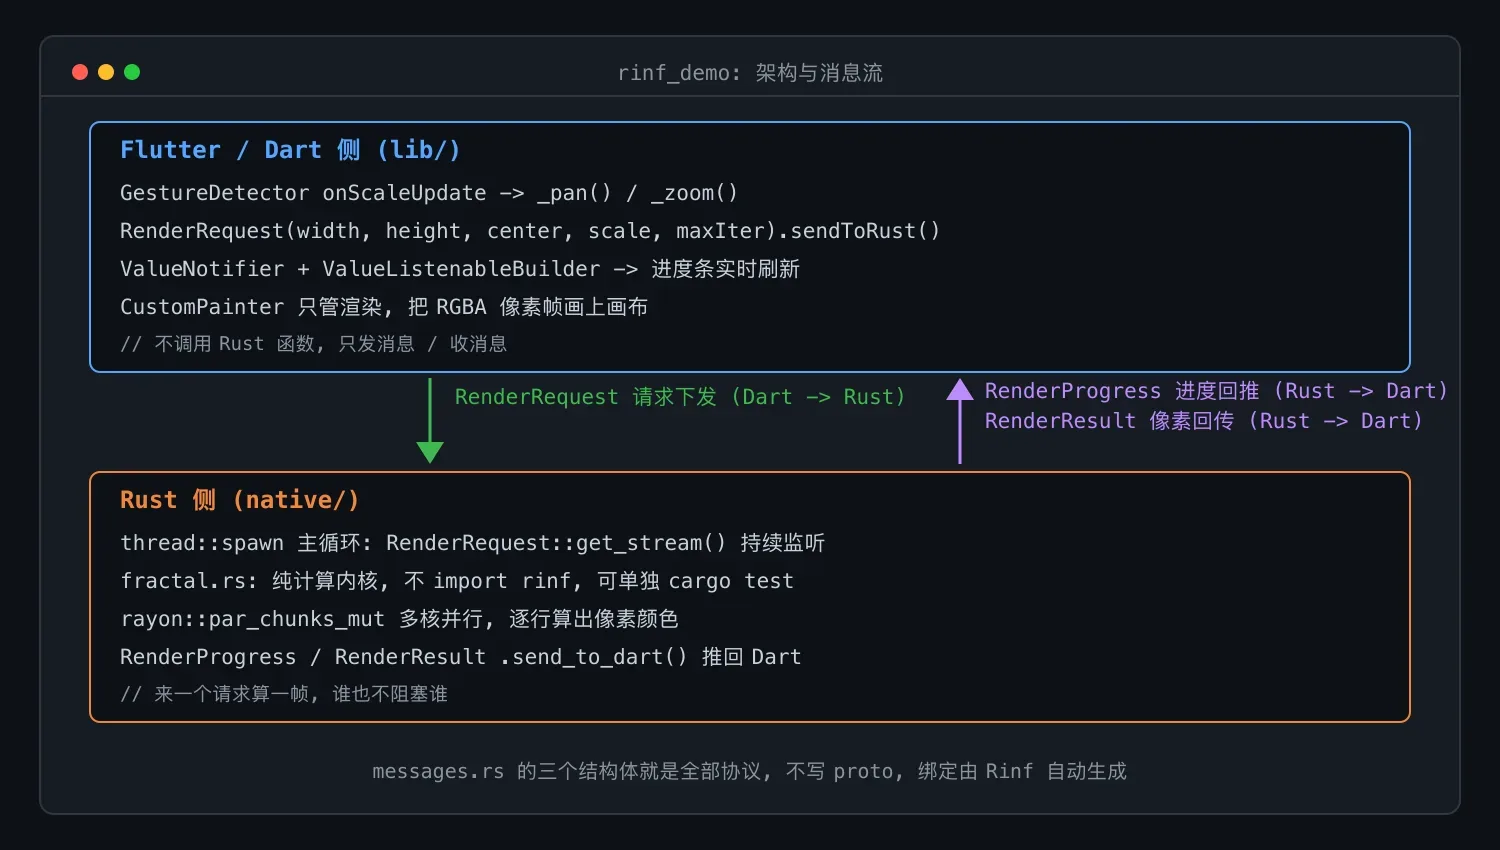This screenshot has width=1500, height=850.
Task: Click the green label "RenderRequest 请求下发"
Action: tap(680, 397)
